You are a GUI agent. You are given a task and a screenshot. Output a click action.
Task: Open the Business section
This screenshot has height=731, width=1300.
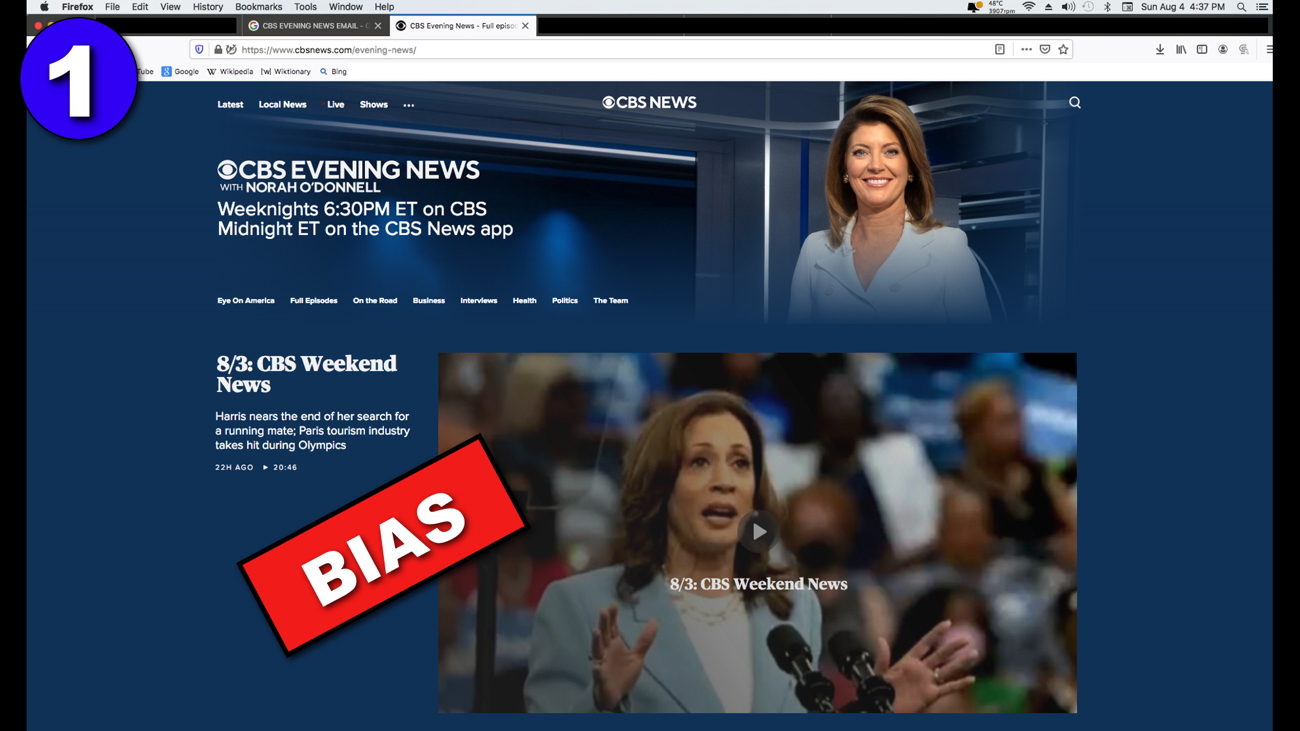coord(428,301)
